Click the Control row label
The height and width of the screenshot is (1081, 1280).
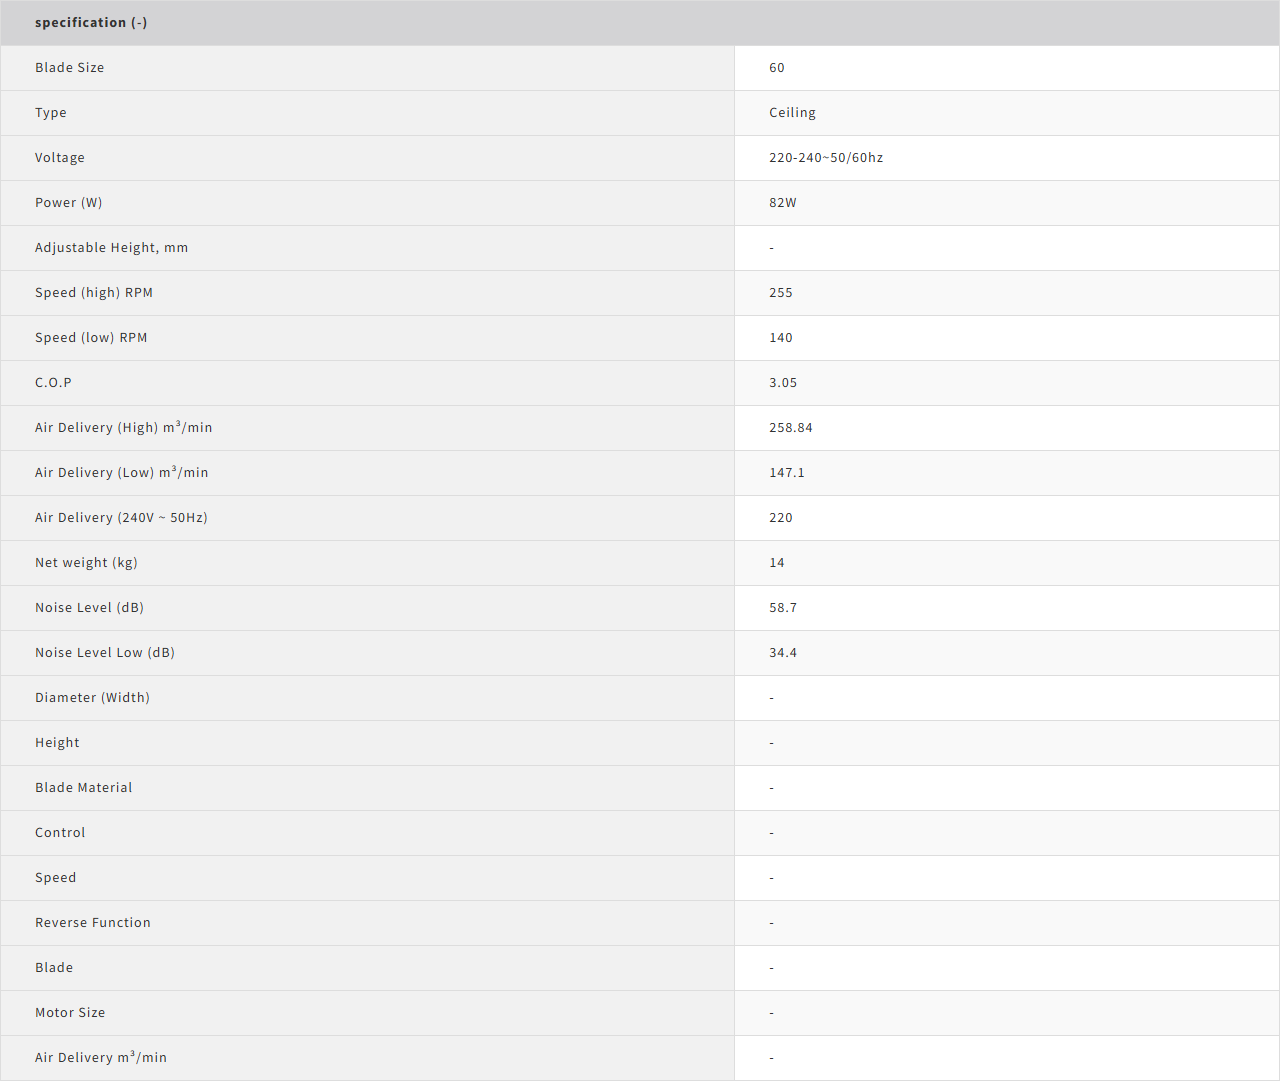pyautogui.click(x=60, y=833)
